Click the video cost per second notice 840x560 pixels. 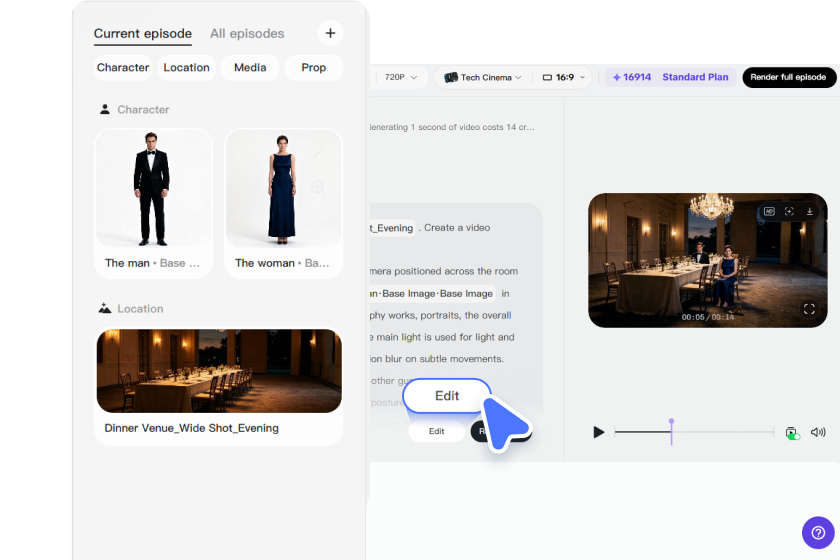pos(452,127)
